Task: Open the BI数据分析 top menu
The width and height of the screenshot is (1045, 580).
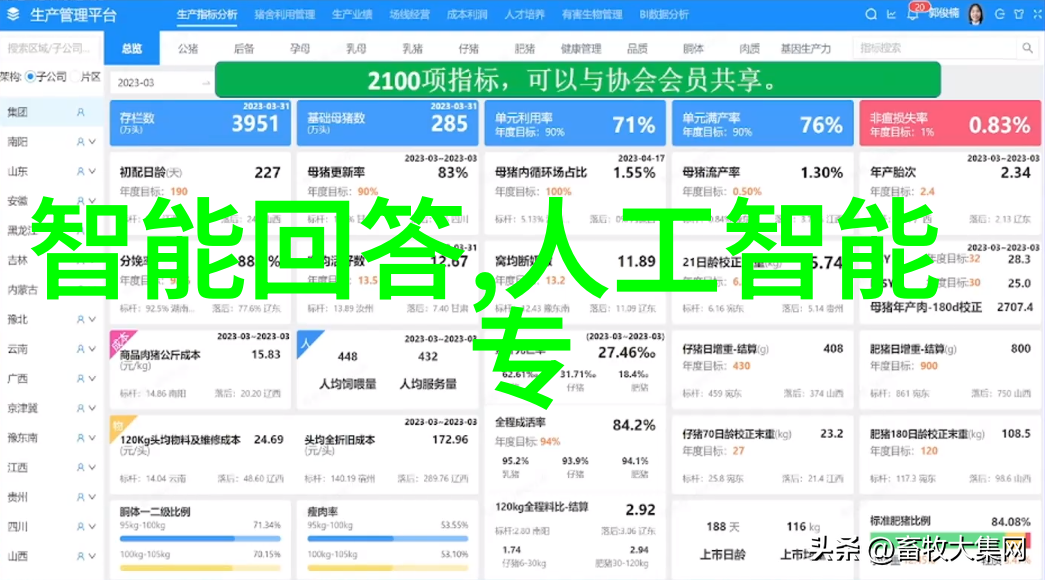Action: point(664,14)
